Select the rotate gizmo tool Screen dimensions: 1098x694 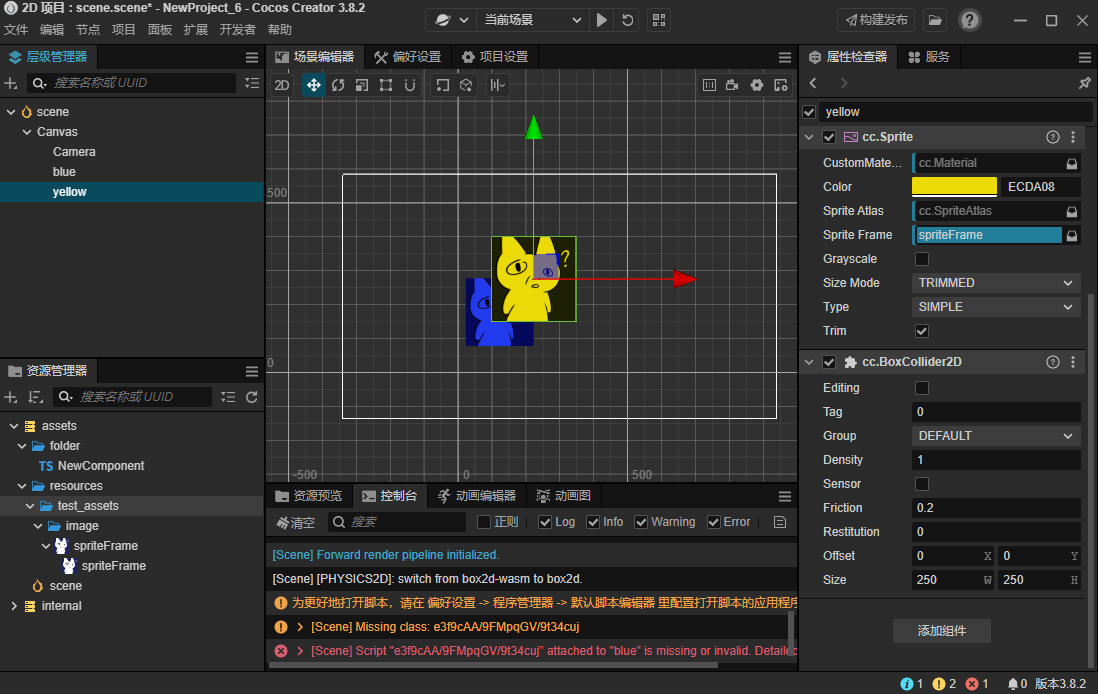pos(338,85)
